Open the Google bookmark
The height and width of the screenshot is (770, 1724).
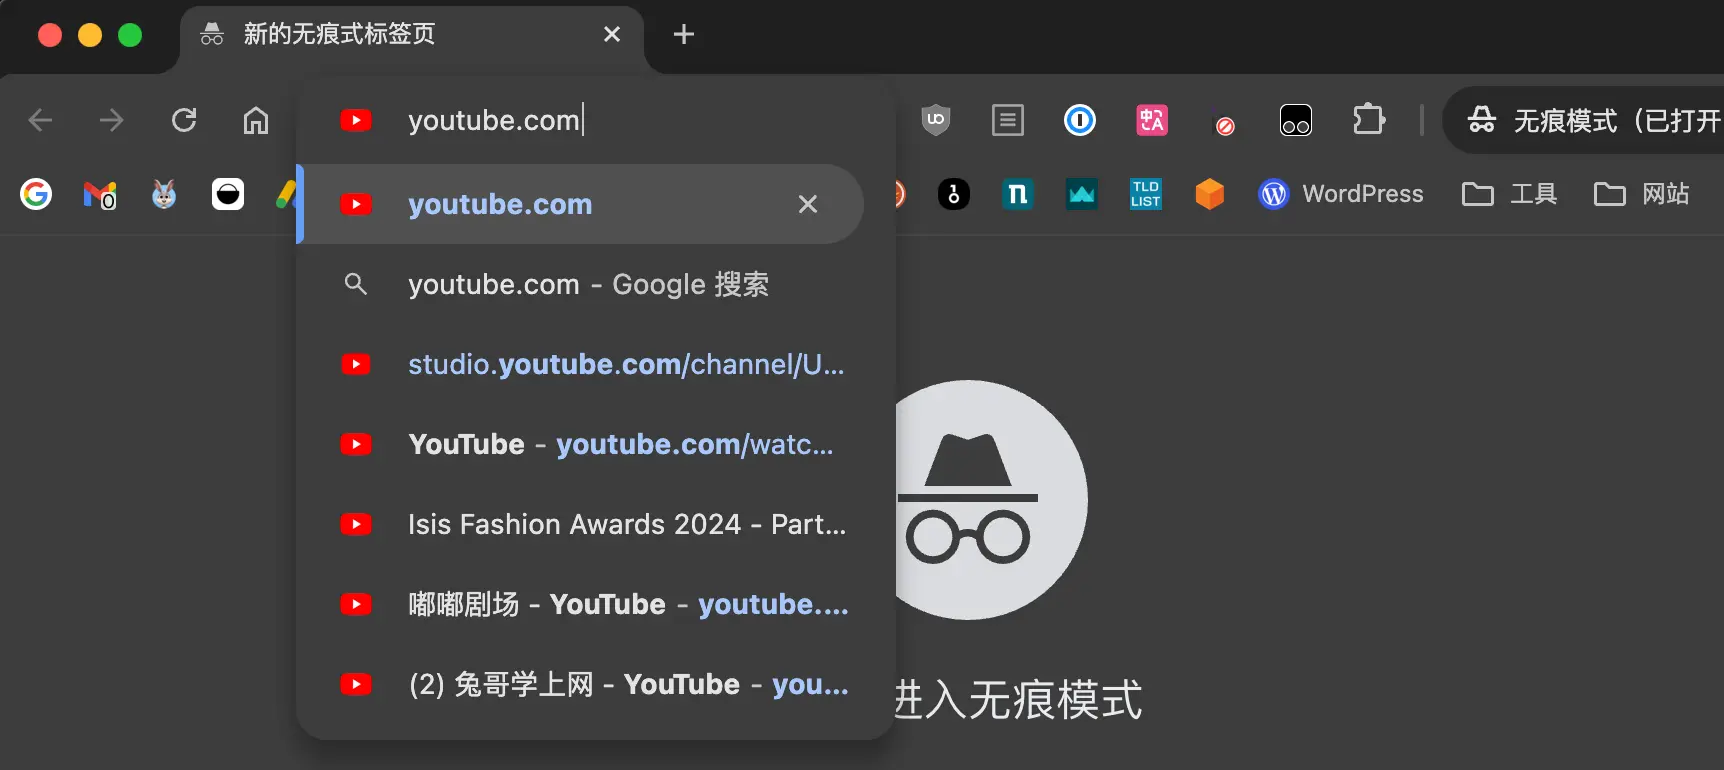[36, 194]
